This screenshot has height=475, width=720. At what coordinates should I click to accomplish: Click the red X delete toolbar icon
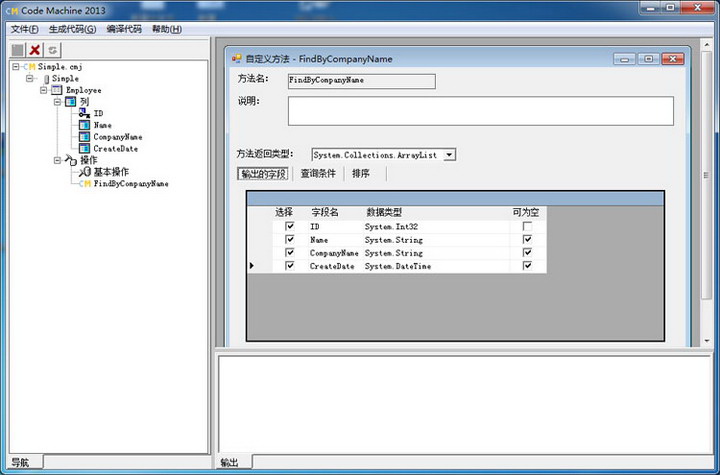34,50
